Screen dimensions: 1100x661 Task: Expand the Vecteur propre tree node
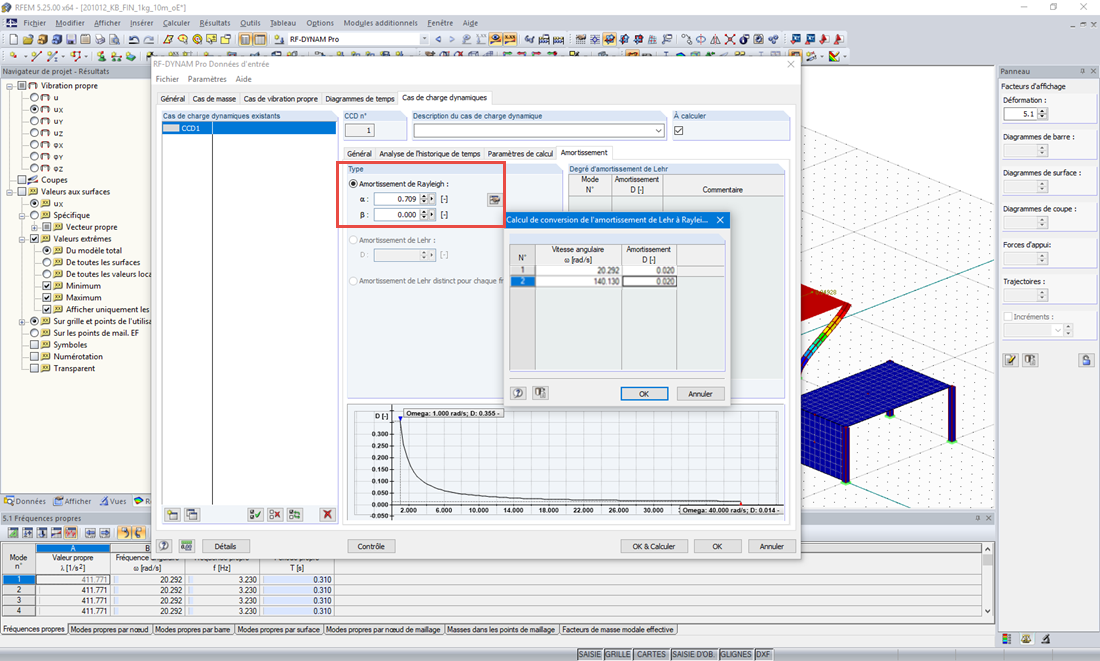point(34,227)
